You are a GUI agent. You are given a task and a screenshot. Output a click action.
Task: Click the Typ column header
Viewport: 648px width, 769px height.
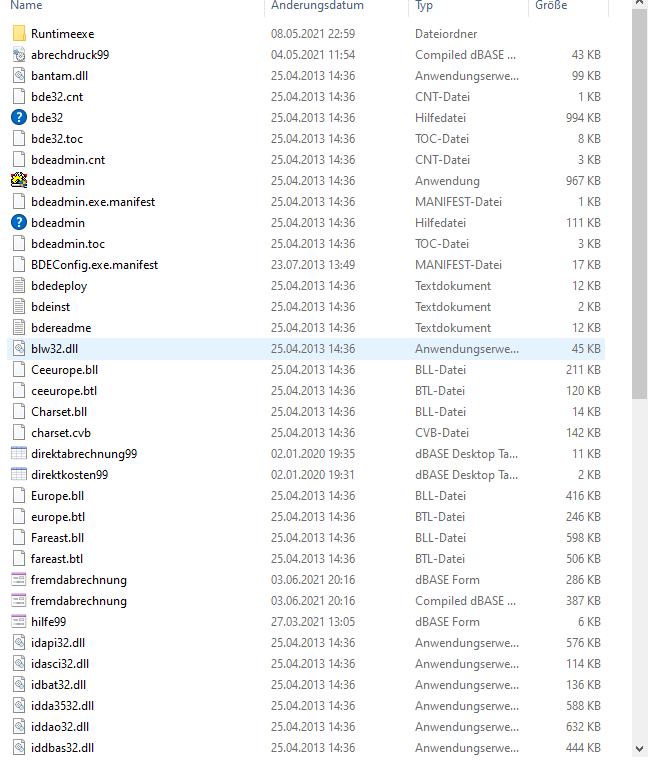coord(424,6)
